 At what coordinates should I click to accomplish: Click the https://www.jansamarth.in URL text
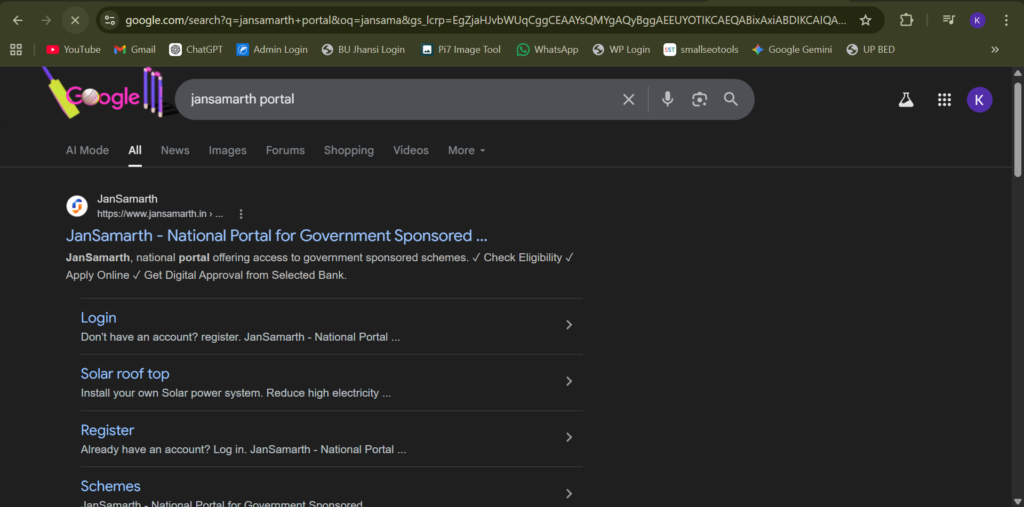[x=152, y=214]
